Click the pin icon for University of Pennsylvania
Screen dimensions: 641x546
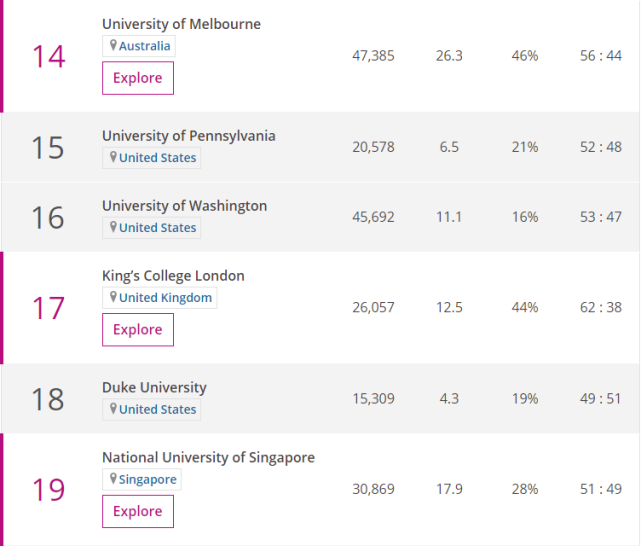(113, 158)
